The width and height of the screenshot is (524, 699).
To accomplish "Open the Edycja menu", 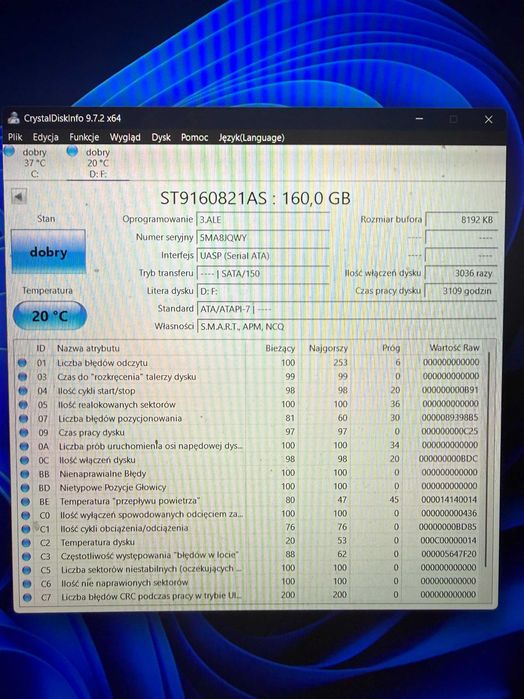I will (45, 137).
